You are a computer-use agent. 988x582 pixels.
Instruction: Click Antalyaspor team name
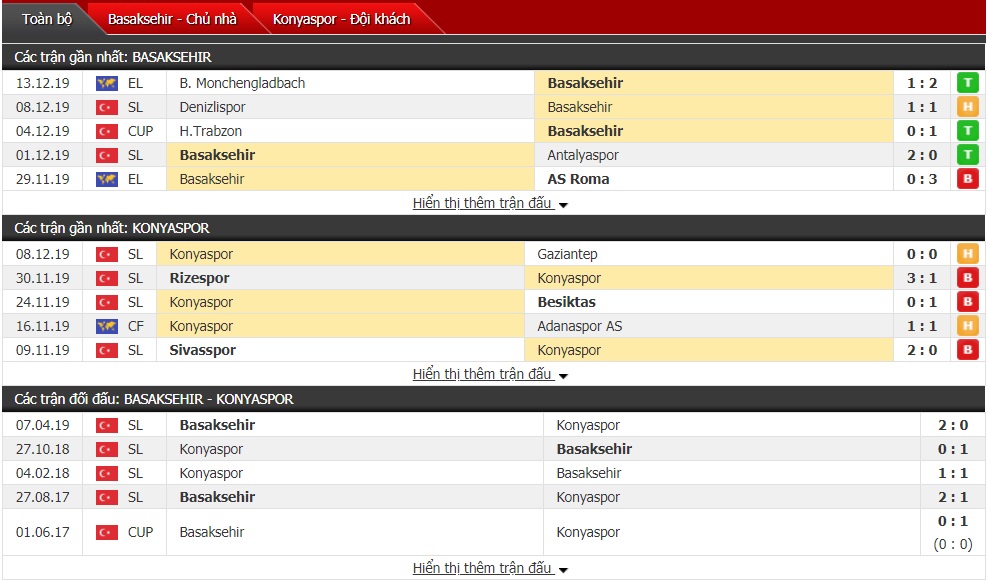pos(583,155)
